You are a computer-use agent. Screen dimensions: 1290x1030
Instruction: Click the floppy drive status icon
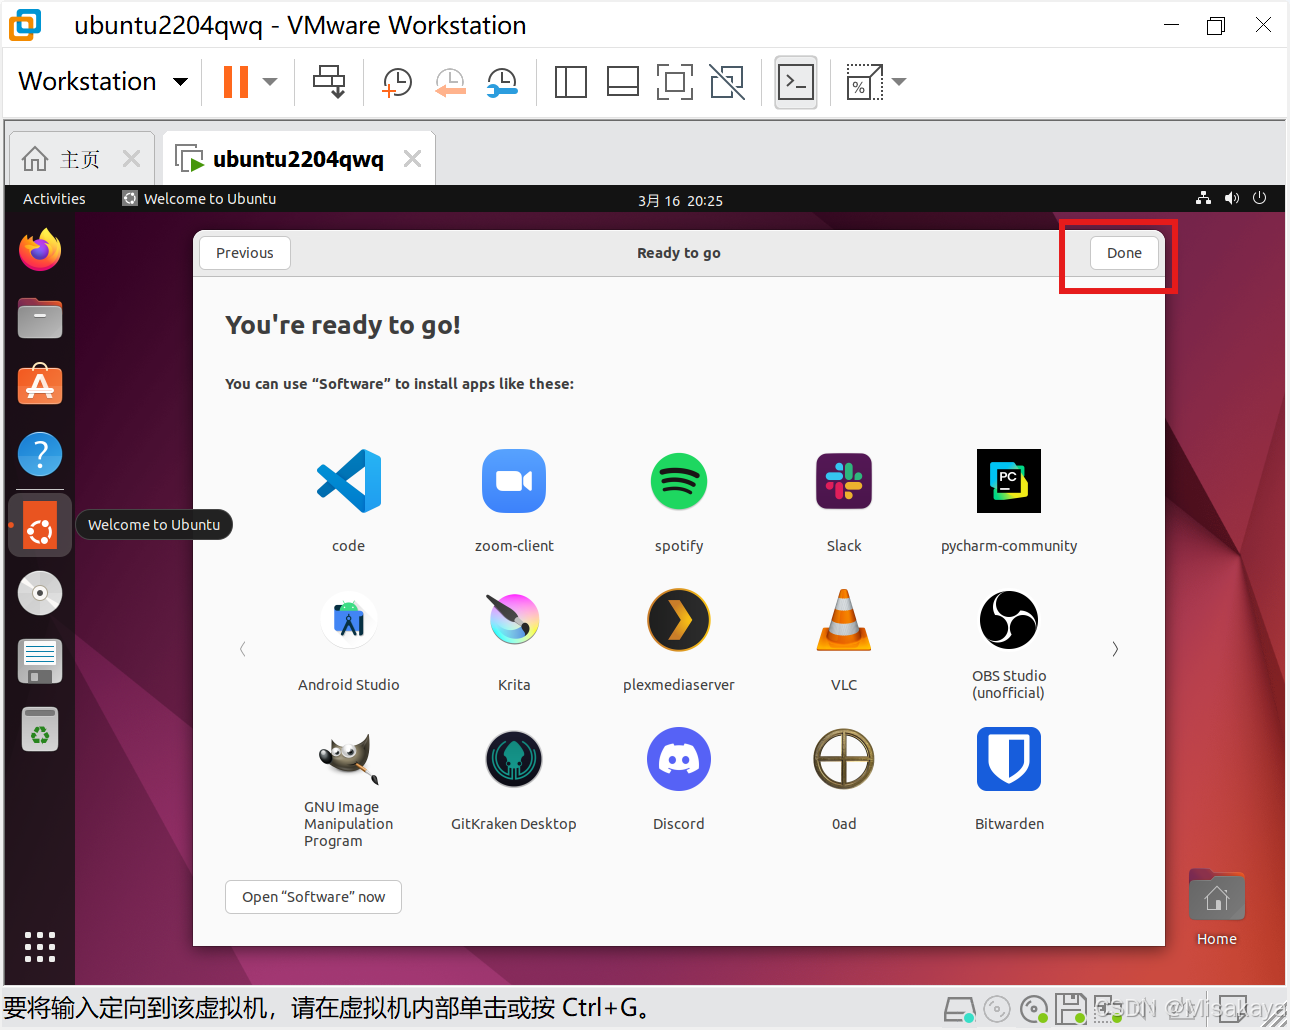(1071, 1009)
